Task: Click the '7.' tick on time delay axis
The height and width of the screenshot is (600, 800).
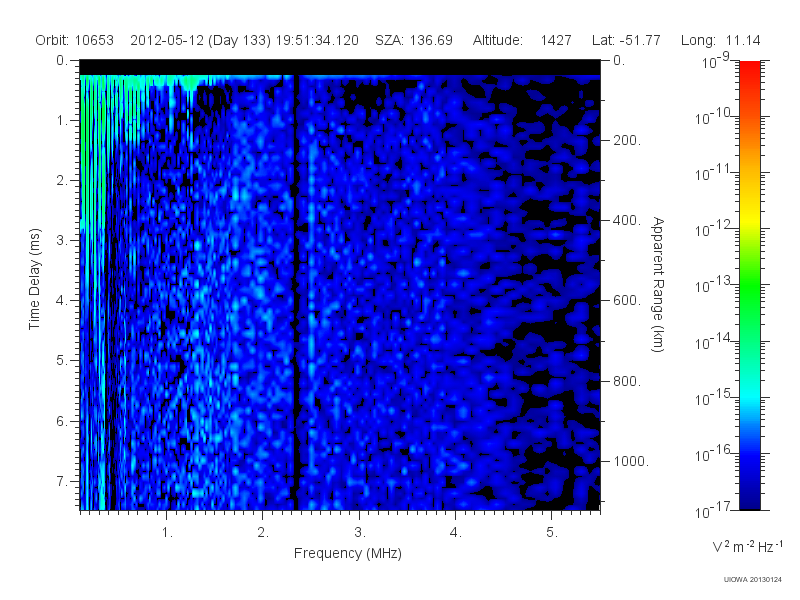Action: coord(61,481)
